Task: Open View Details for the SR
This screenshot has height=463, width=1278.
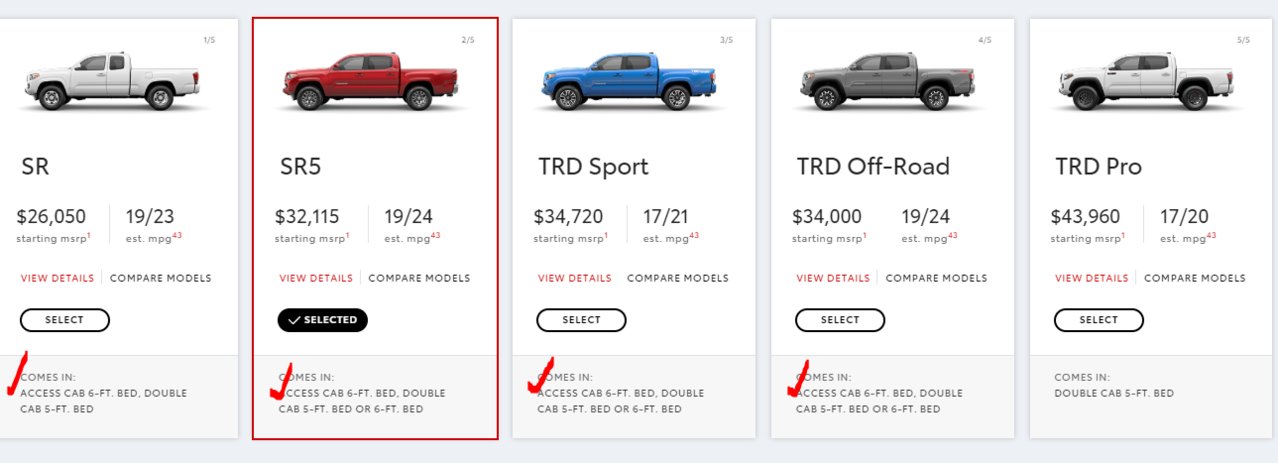Action: 57,278
